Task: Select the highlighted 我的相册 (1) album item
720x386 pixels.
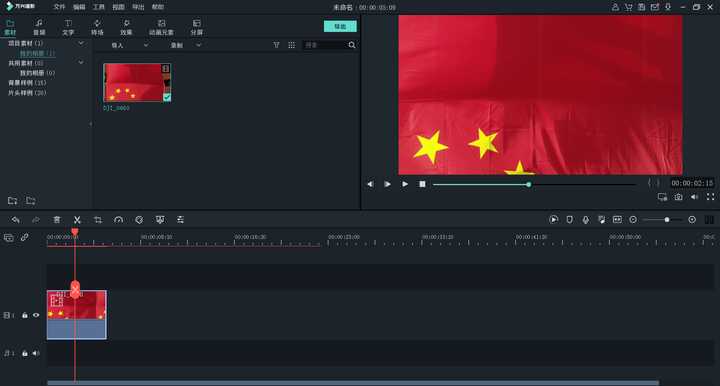Action: 37,53
